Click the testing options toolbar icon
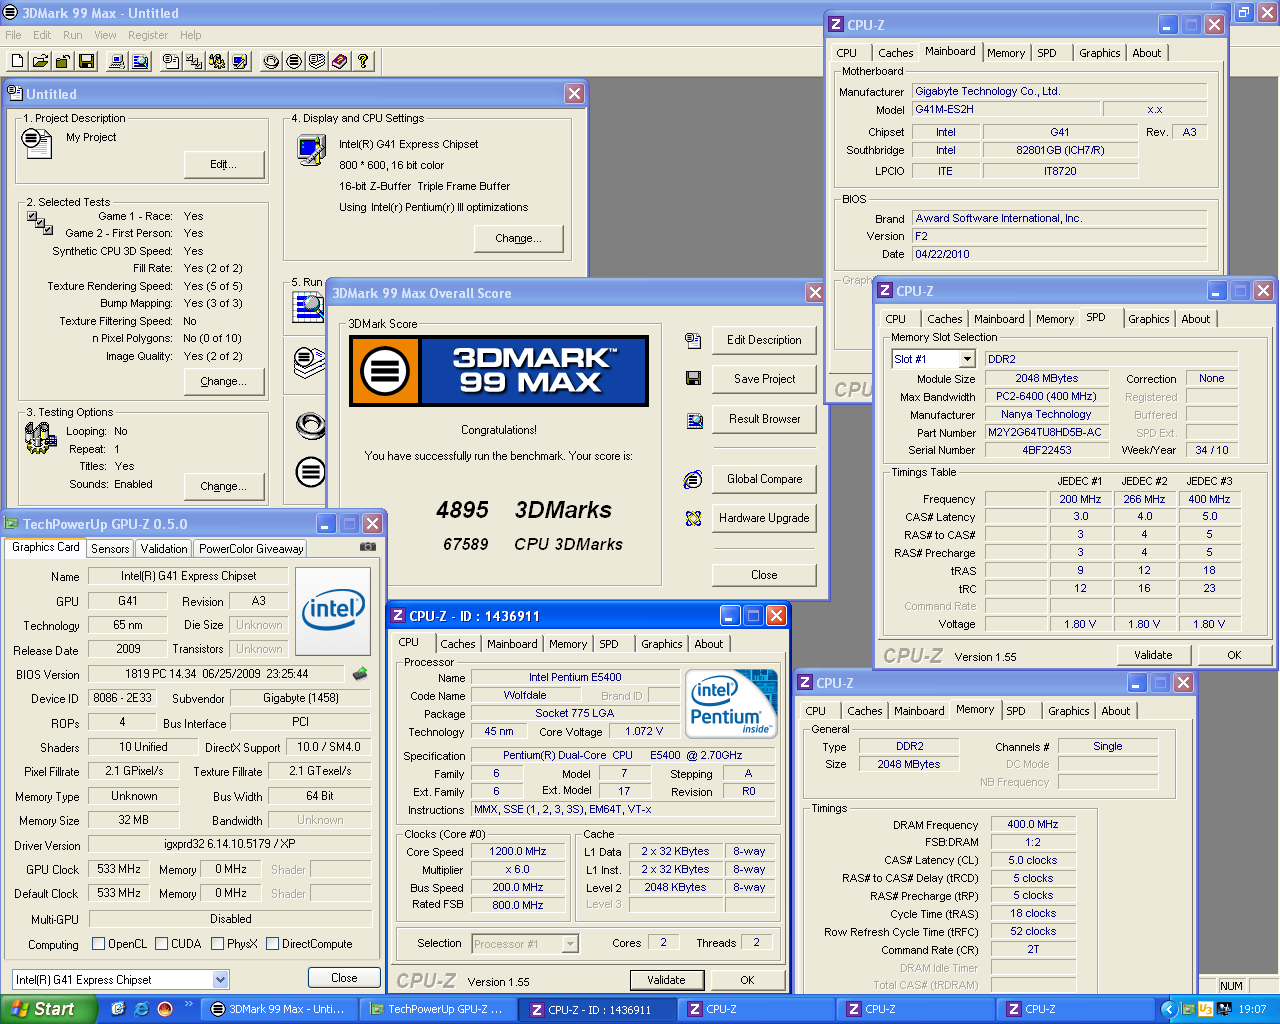 pyautogui.click(x=217, y=61)
